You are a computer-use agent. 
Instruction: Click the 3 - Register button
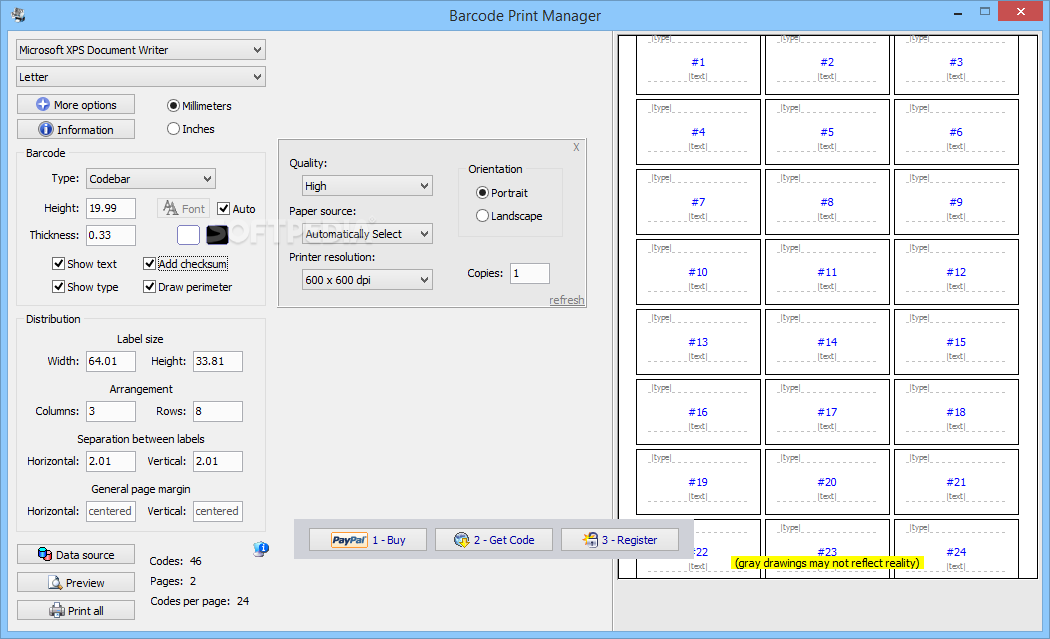(x=619, y=540)
